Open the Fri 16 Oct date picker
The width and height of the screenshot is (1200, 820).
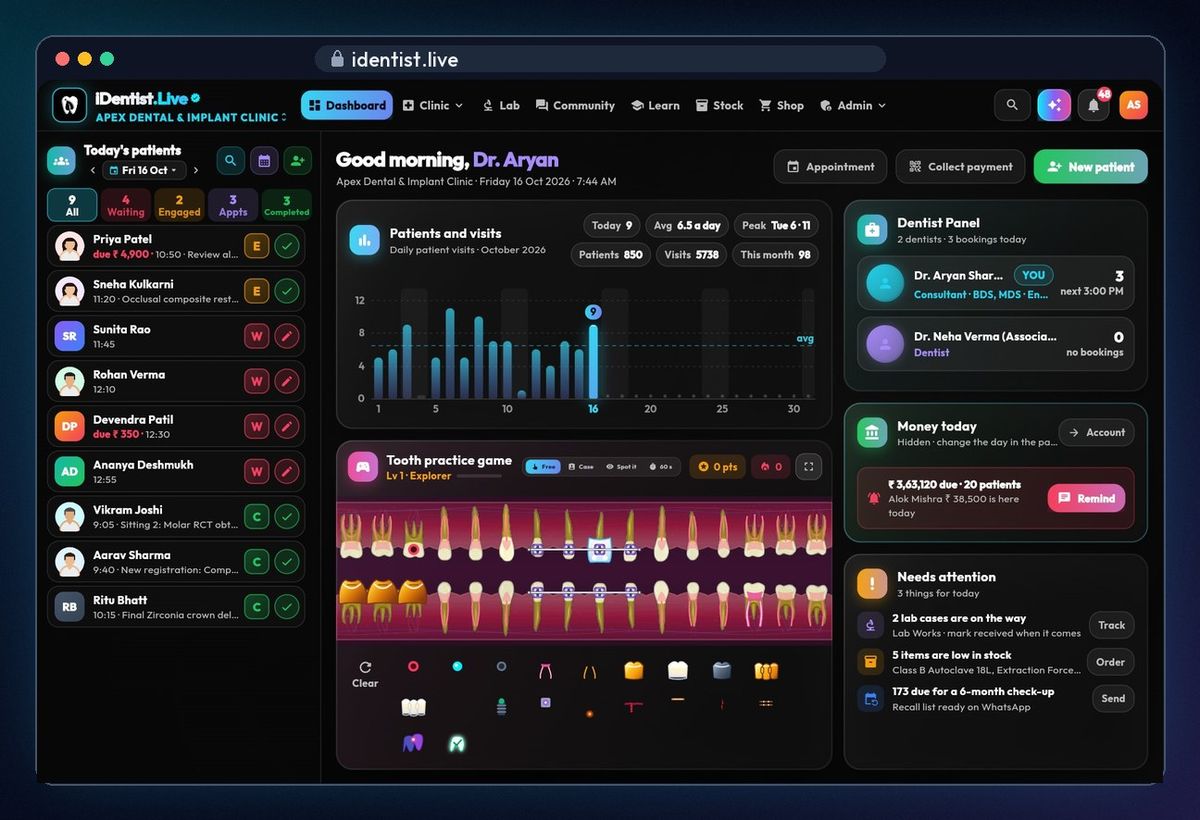click(145, 171)
